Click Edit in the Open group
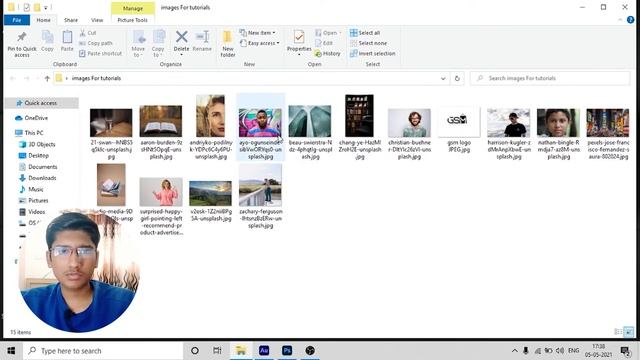Image resolution: width=640 pixels, height=360 pixels. (x=324, y=43)
